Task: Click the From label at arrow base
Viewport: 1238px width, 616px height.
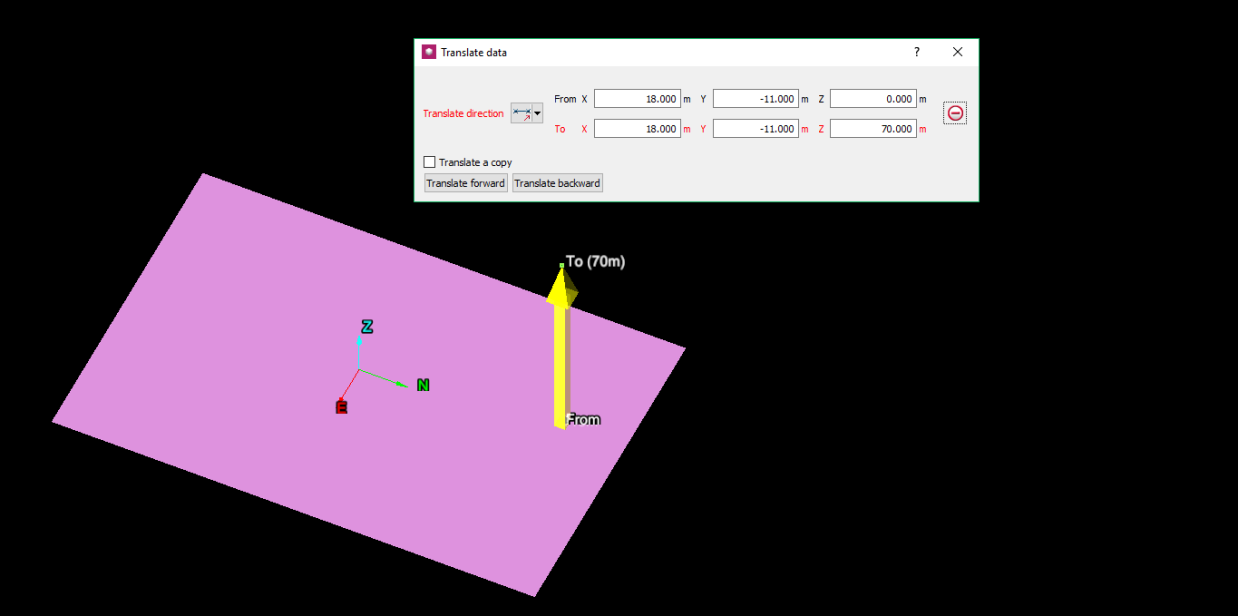Action: [583, 420]
